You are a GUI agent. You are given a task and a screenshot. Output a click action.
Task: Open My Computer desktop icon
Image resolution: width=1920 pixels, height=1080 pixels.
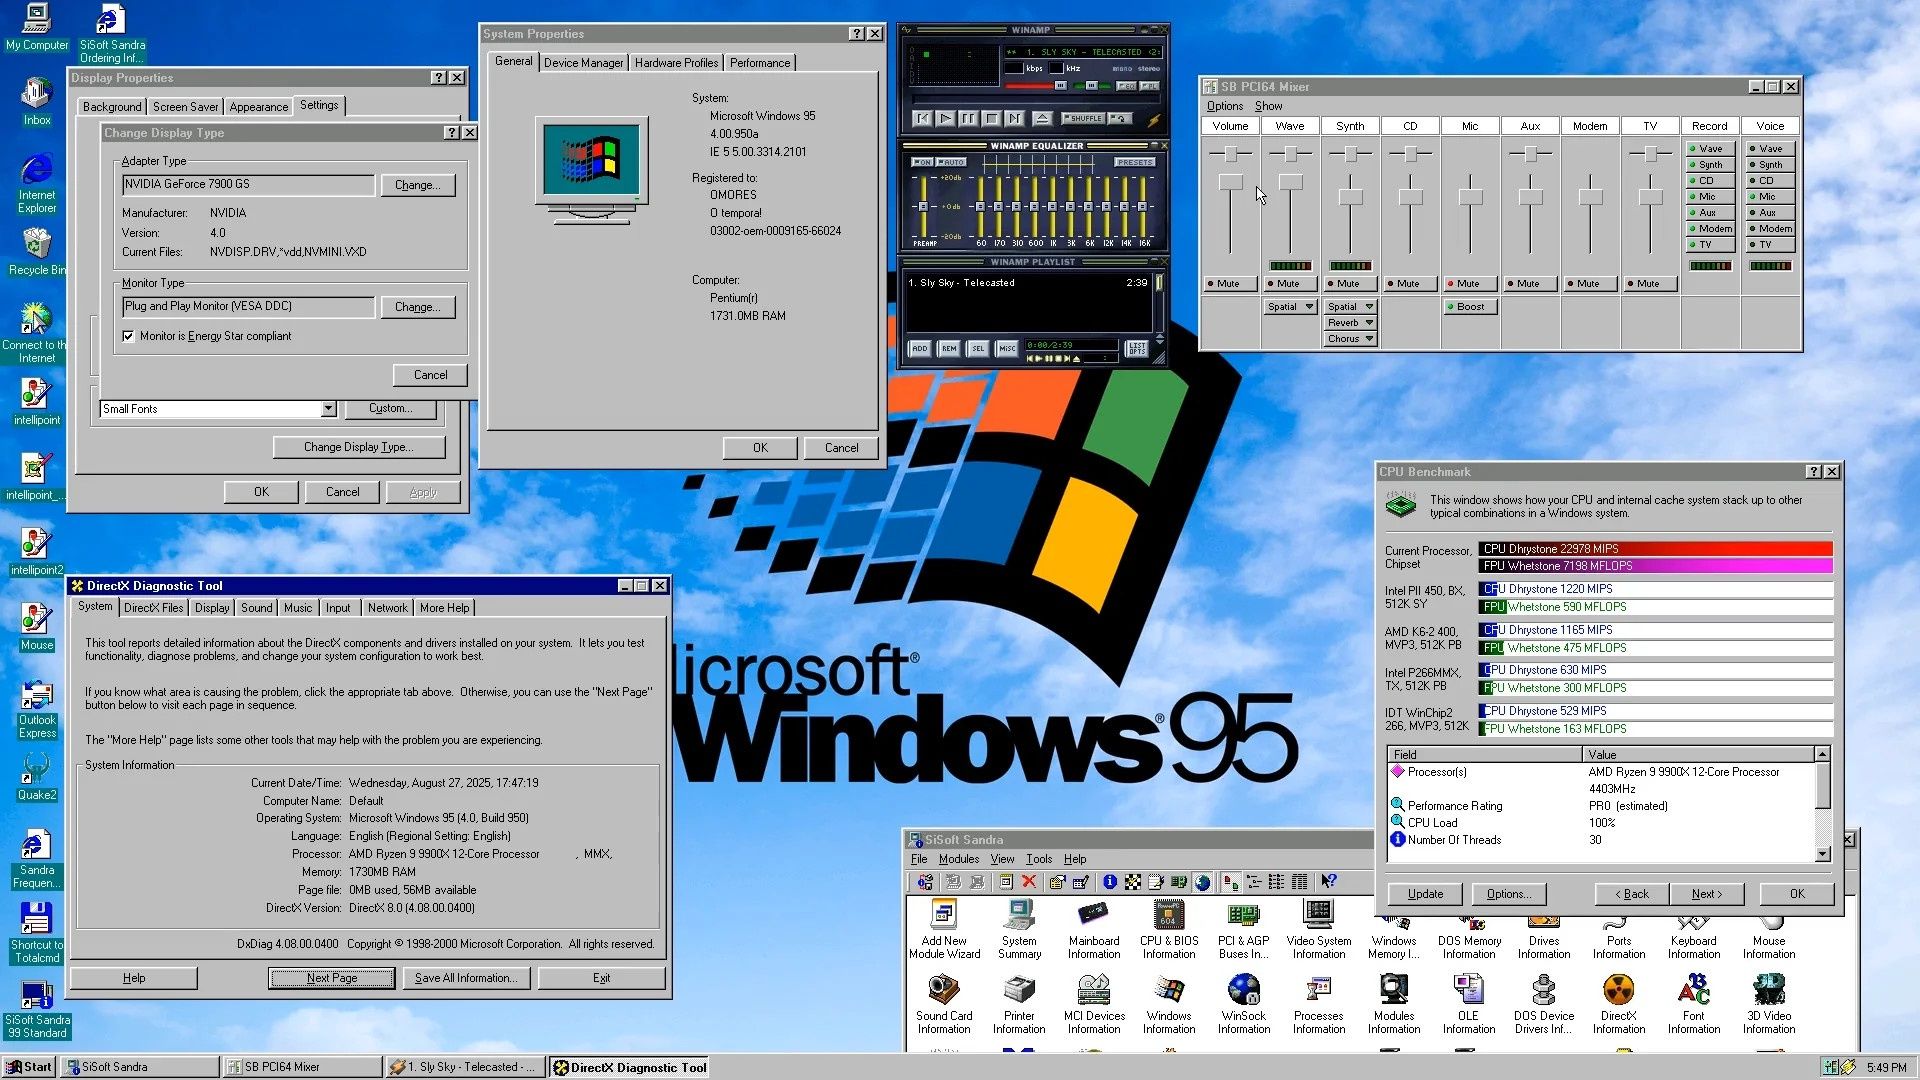(37, 27)
